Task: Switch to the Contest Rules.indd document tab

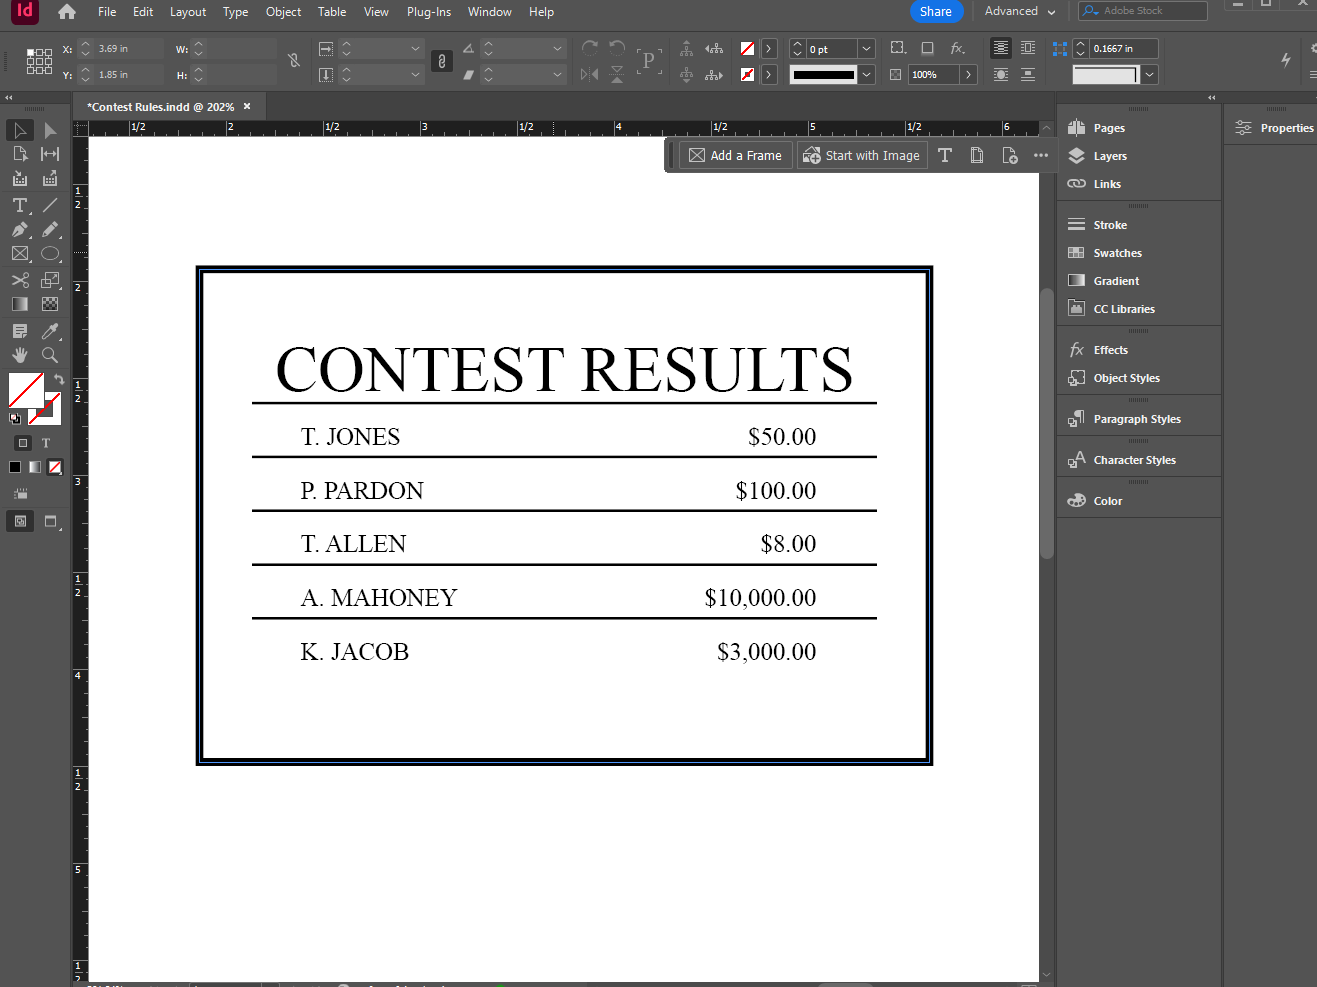Action: tap(160, 105)
